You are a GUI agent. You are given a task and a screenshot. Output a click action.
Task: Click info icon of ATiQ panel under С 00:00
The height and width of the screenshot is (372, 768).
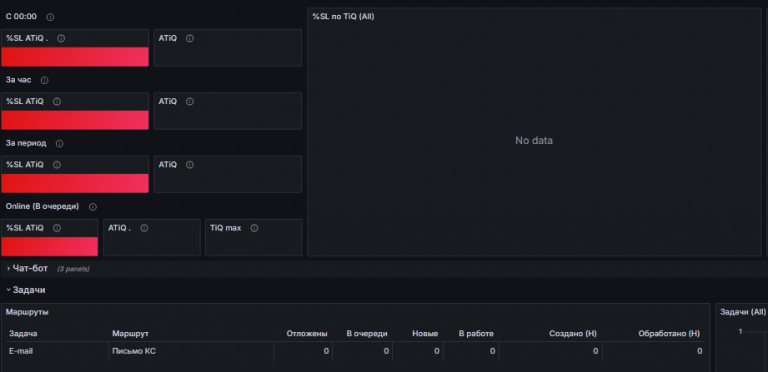point(190,39)
